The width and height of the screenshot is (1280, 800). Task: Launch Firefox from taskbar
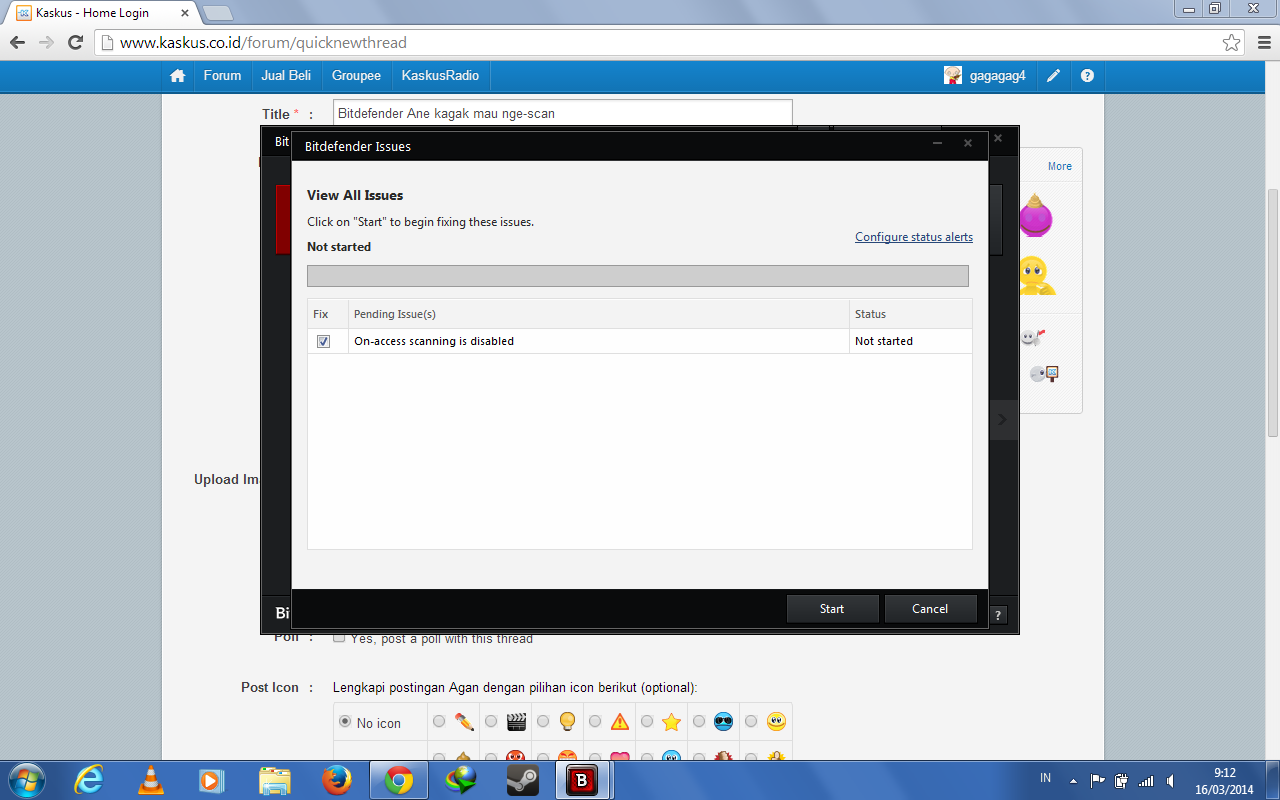pos(336,780)
